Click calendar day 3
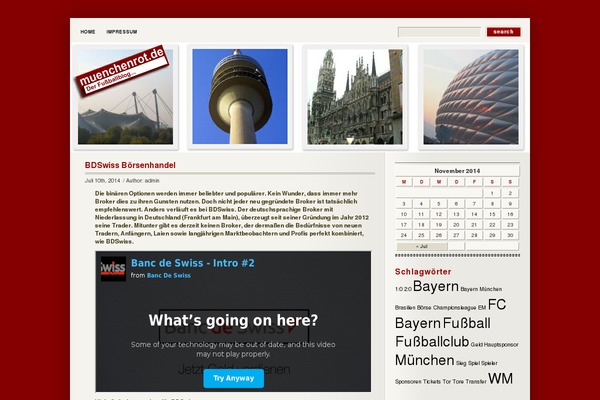The height and width of the screenshot is (400, 600). pos(404,204)
